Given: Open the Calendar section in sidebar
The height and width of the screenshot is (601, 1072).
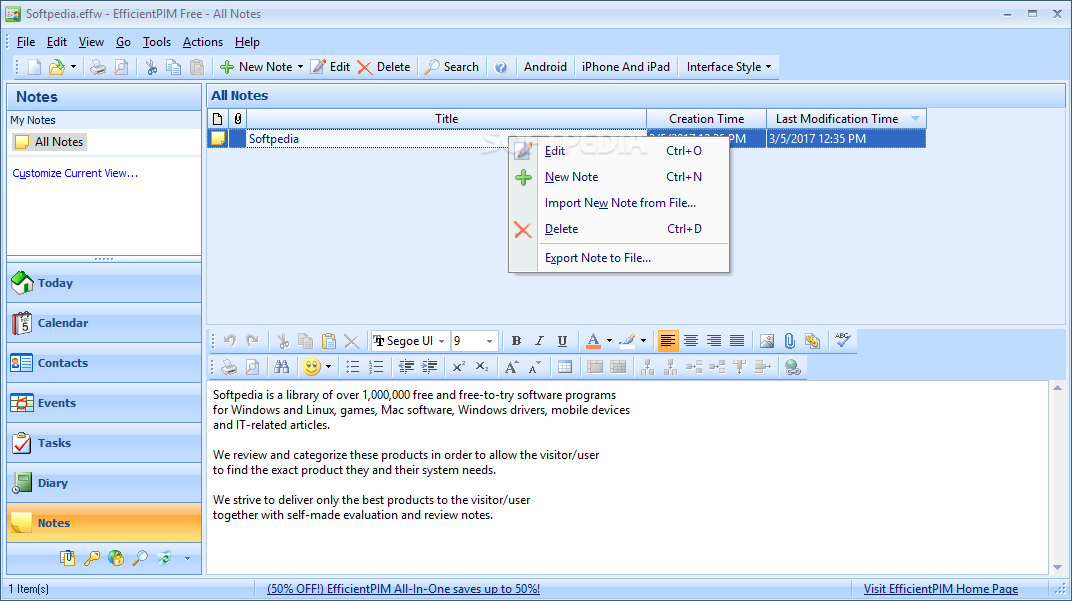Looking at the screenshot, I should click(x=104, y=323).
